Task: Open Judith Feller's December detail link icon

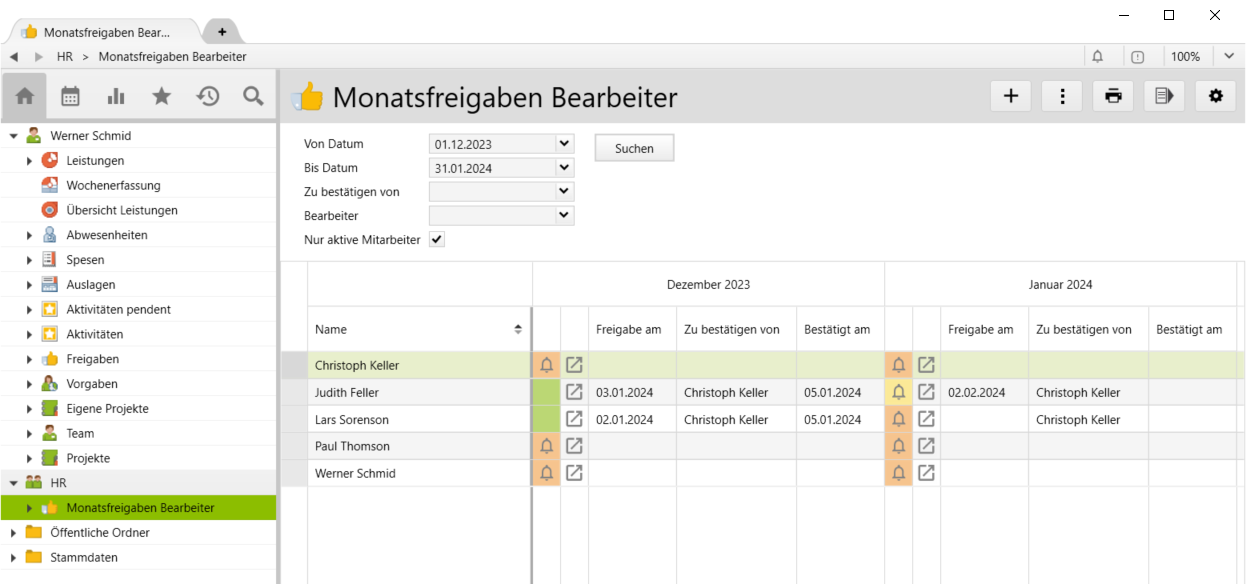Action: 574,392
